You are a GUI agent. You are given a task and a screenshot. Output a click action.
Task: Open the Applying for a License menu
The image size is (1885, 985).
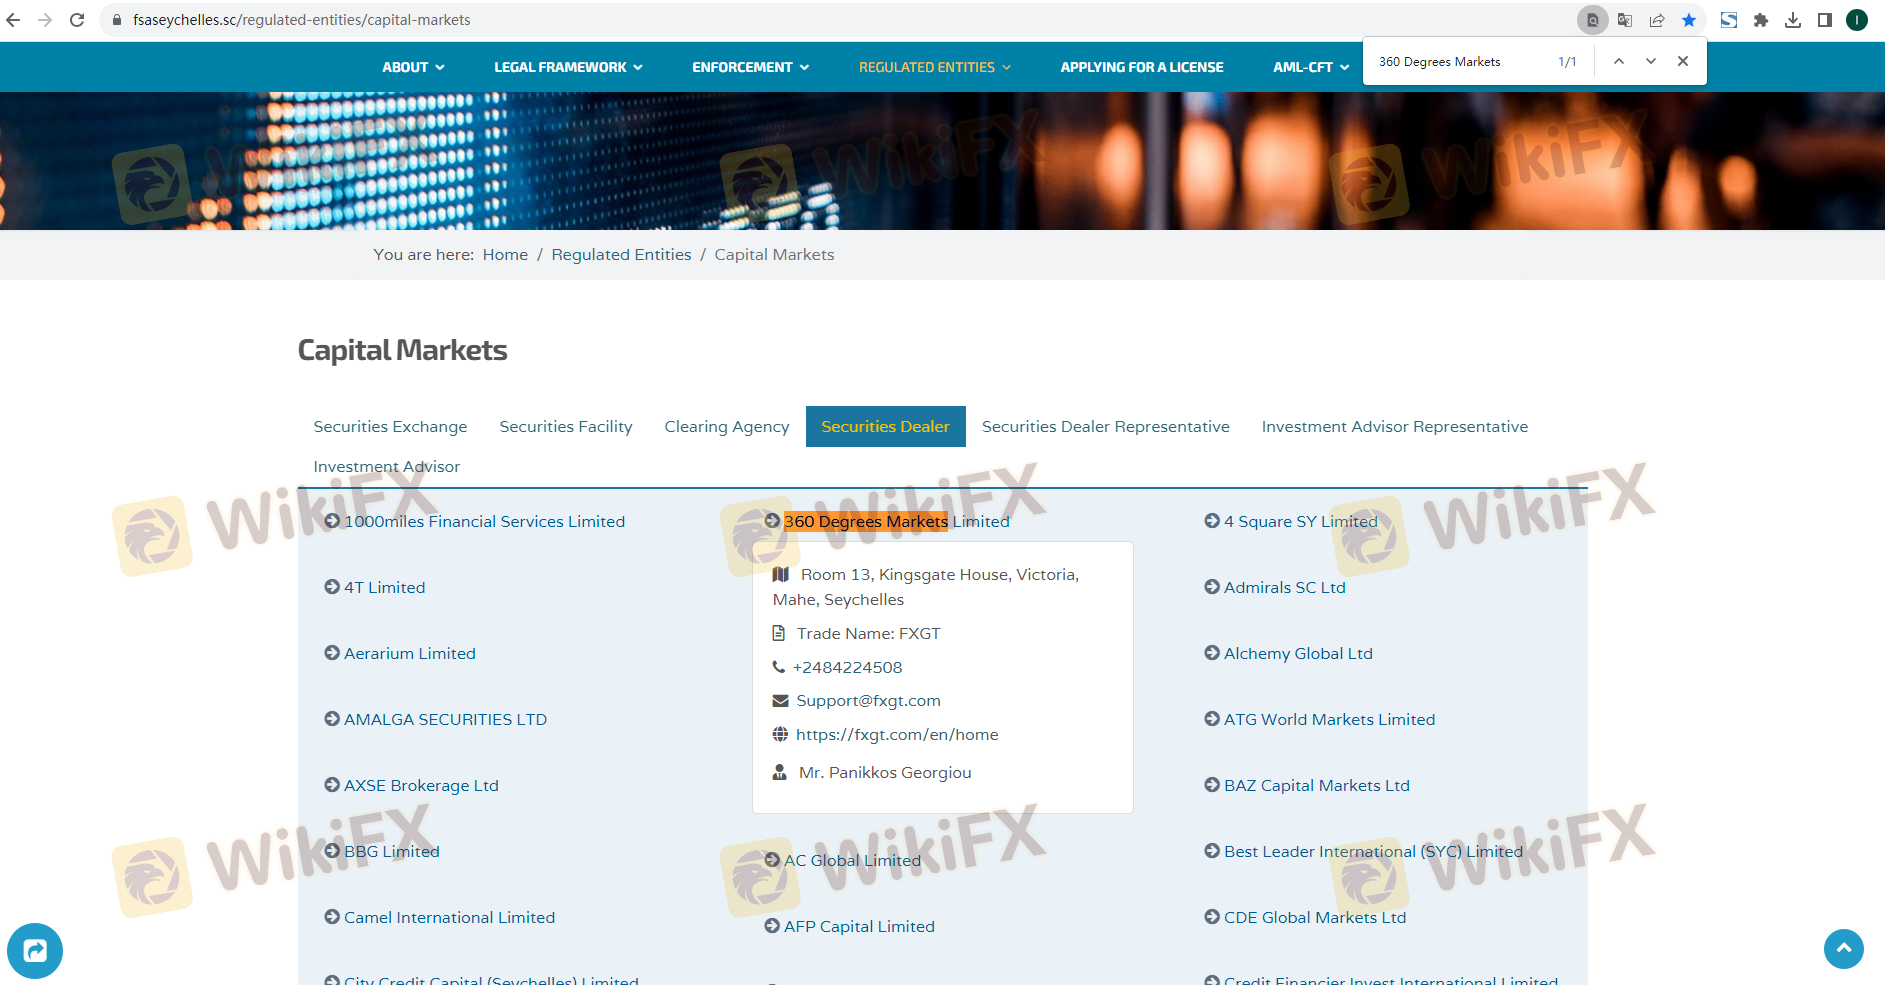coord(1141,67)
